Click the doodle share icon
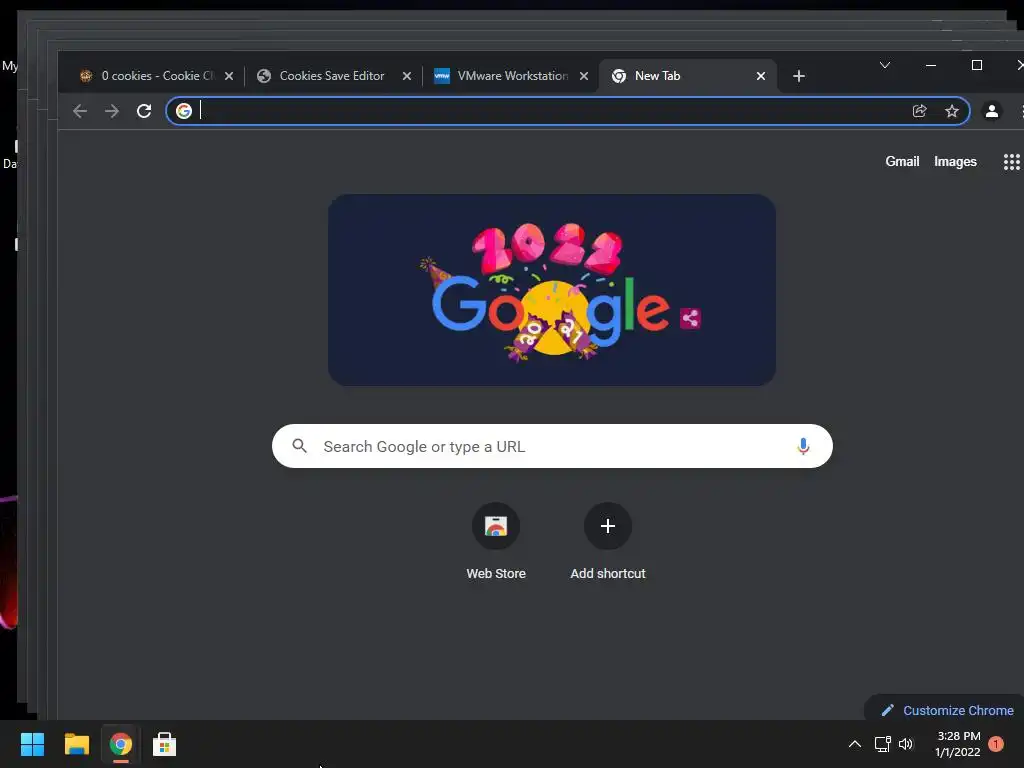The width and height of the screenshot is (1024, 768). [690, 319]
